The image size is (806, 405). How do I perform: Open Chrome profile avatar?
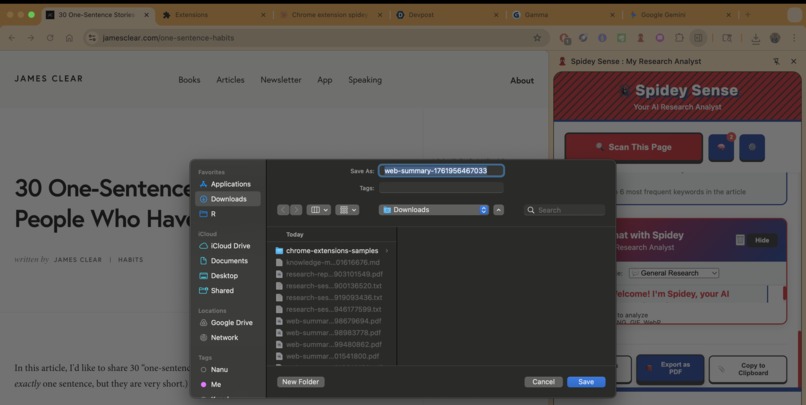[x=775, y=38]
